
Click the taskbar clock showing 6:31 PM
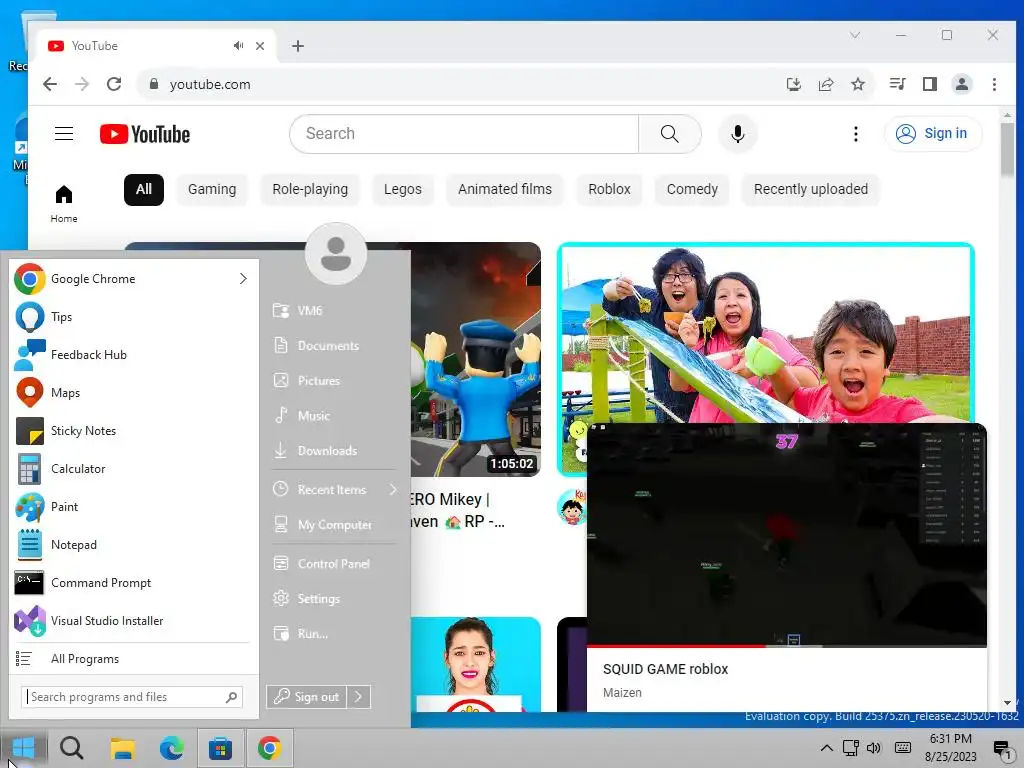[950, 748]
